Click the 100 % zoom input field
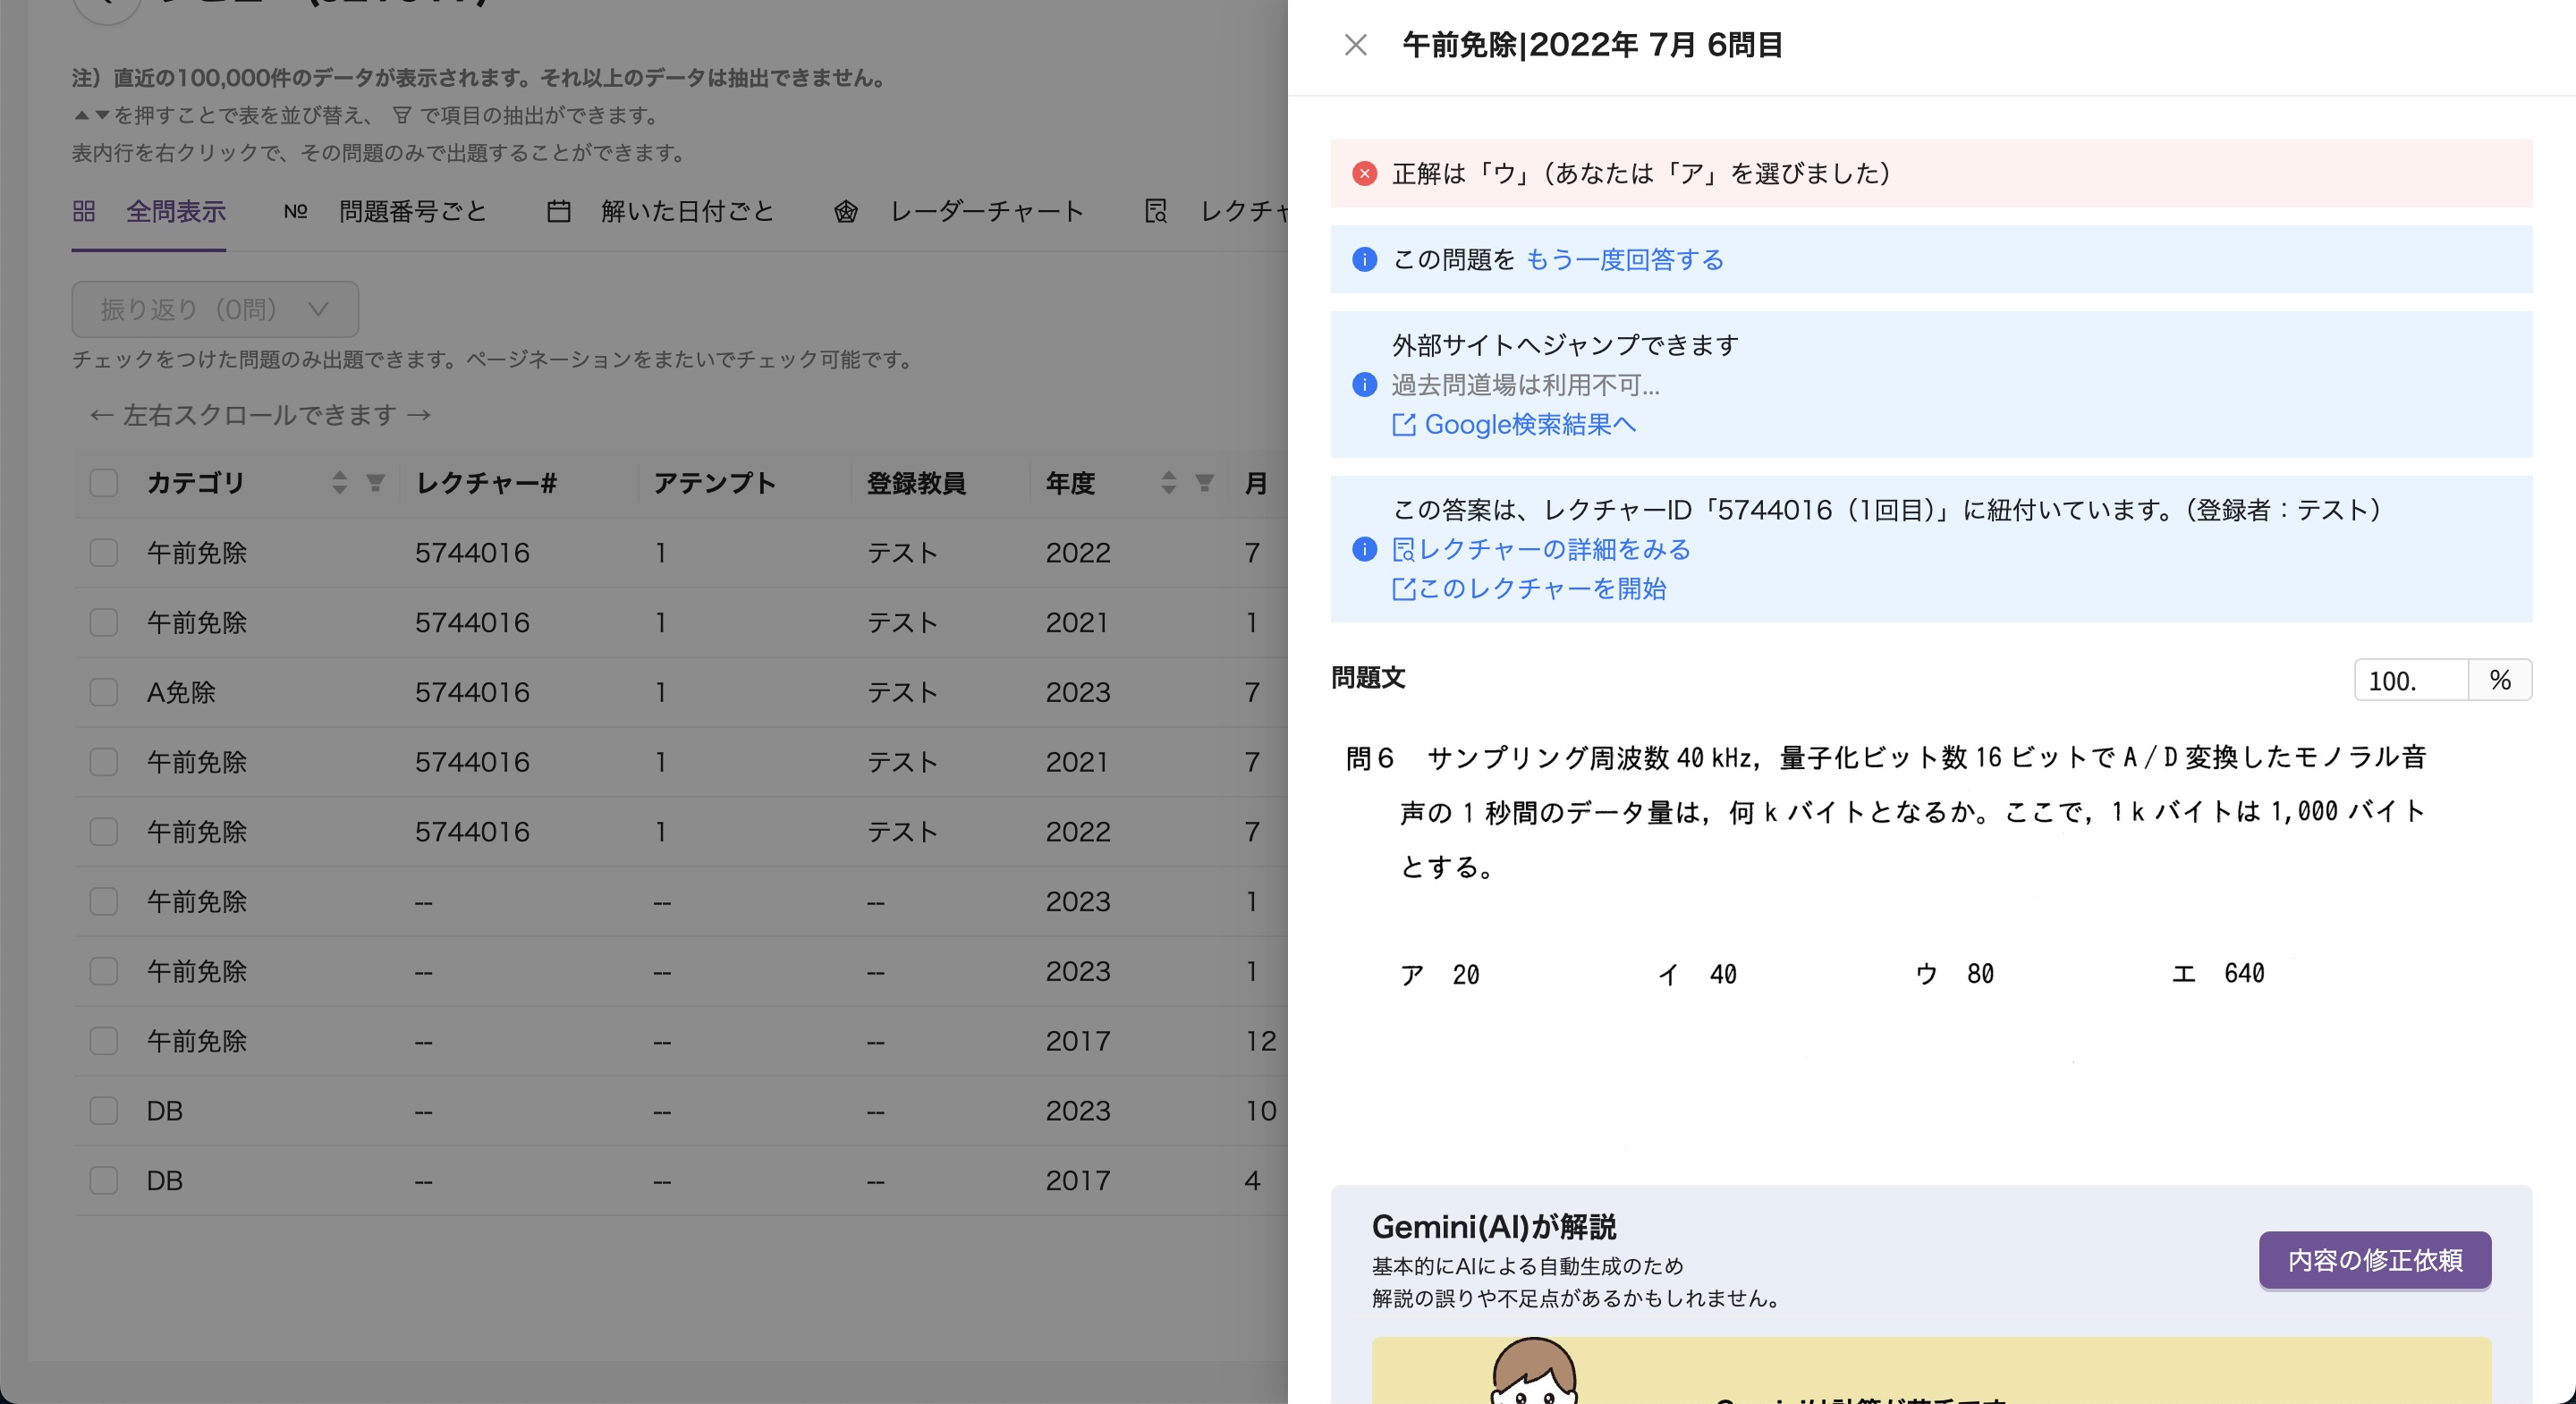 click(x=2410, y=681)
